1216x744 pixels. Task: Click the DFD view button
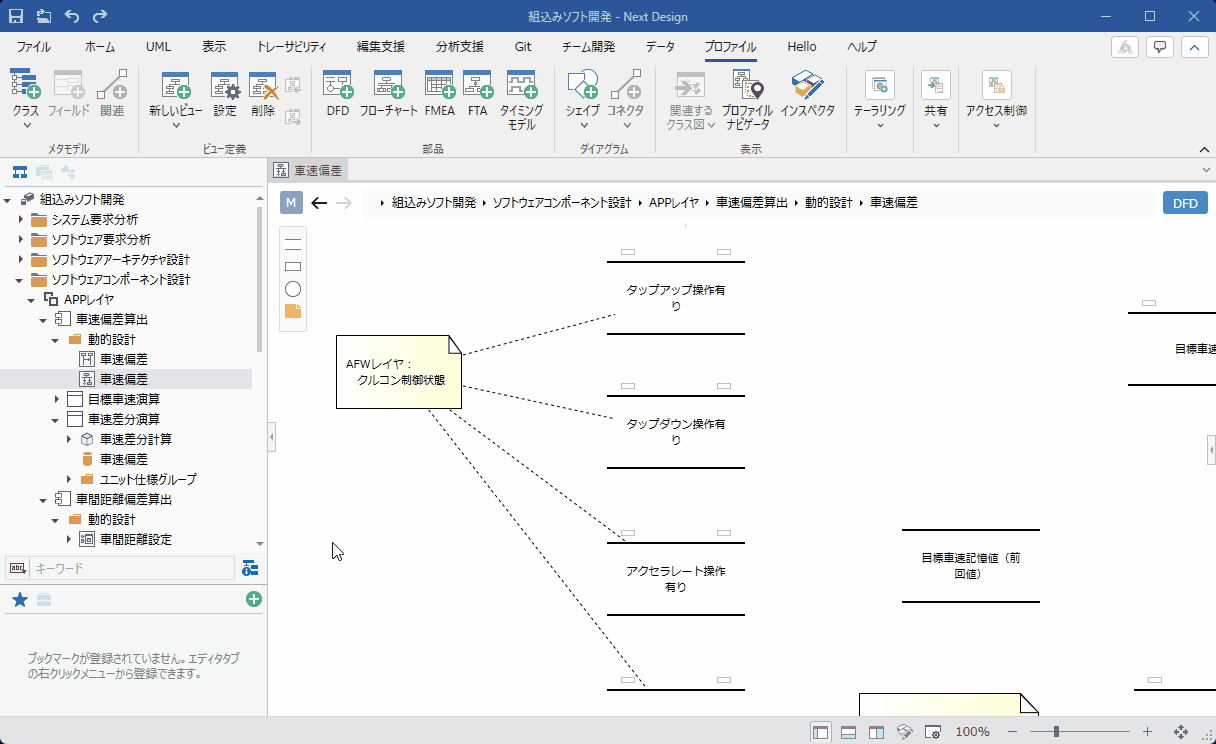point(1185,203)
